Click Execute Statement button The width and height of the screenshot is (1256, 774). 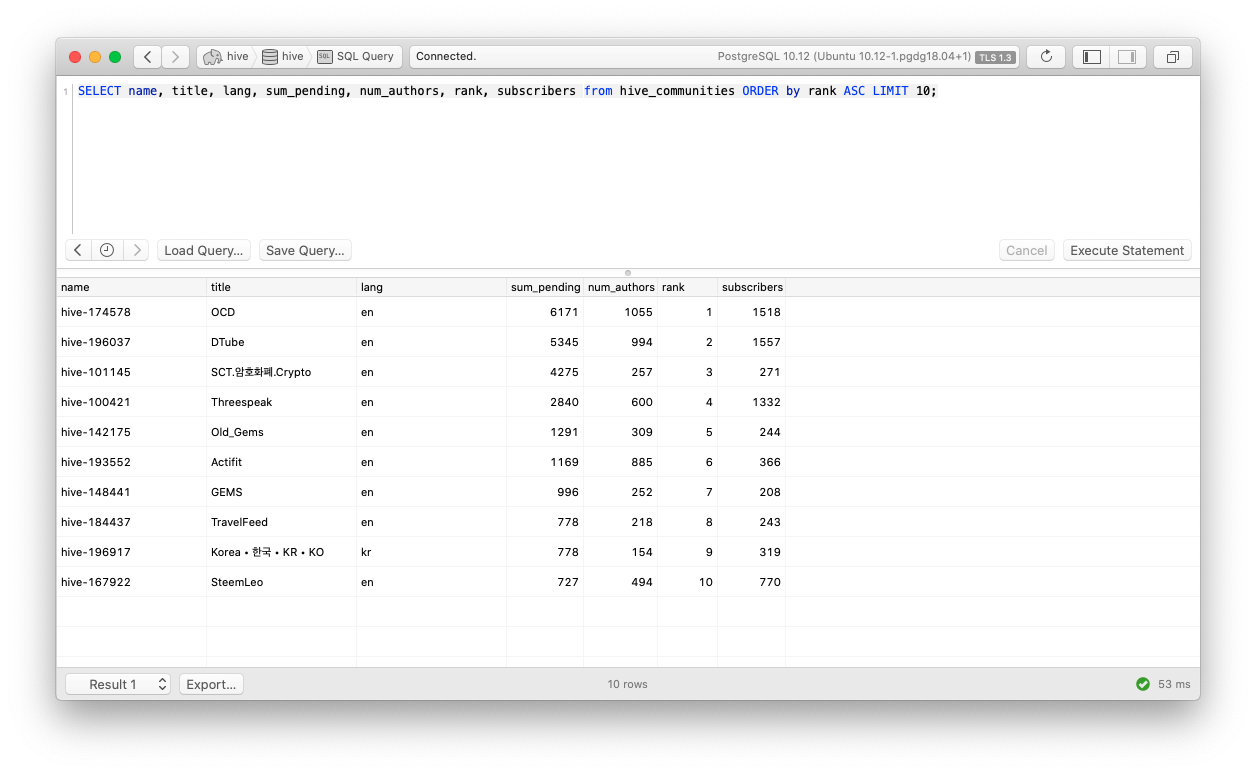(1127, 250)
